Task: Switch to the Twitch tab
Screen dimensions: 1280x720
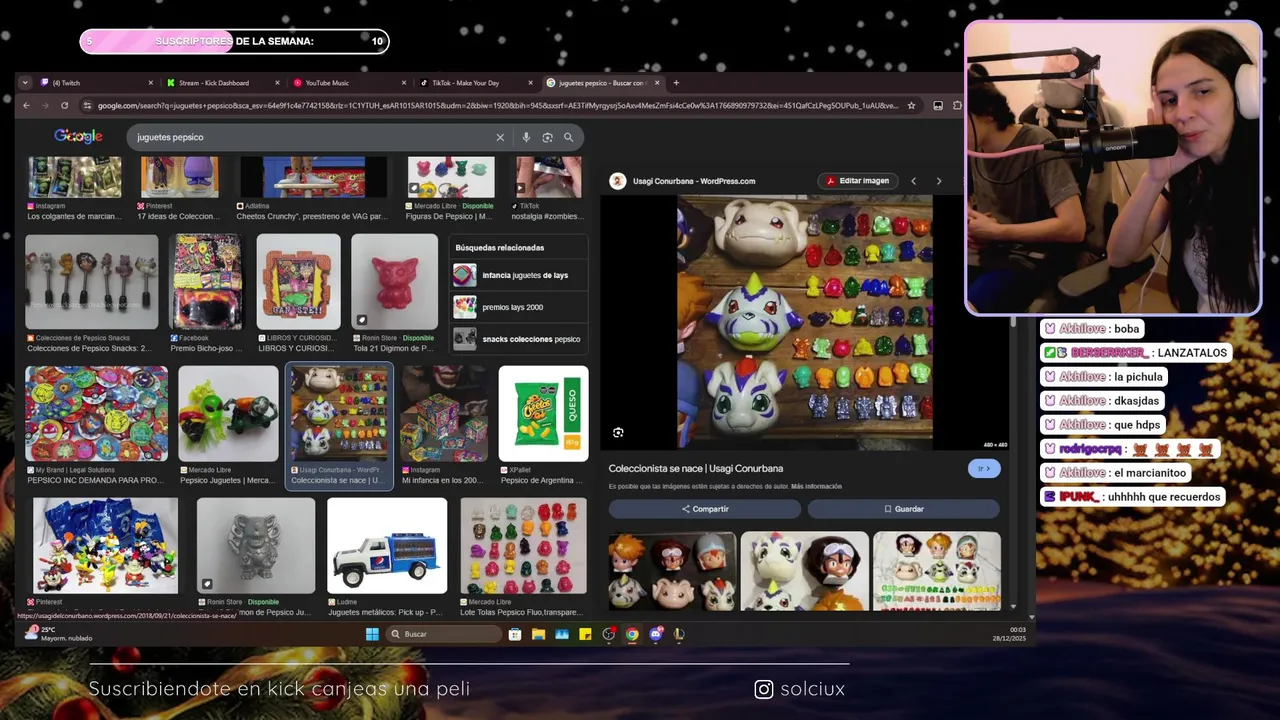Action: [94, 83]
